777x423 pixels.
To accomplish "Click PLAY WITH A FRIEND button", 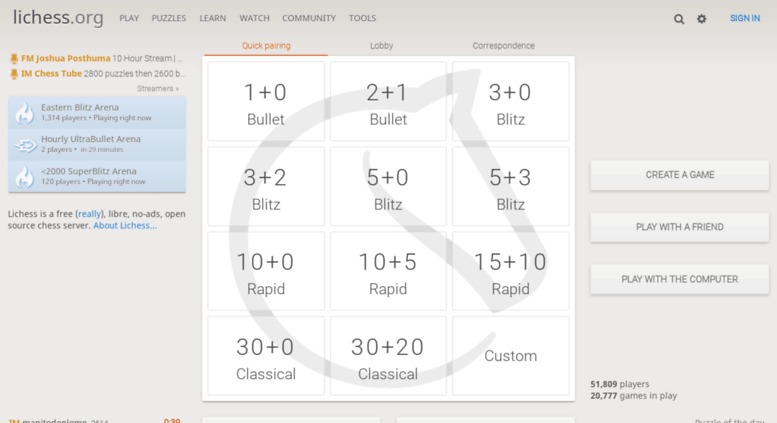I will click(680, 227).
